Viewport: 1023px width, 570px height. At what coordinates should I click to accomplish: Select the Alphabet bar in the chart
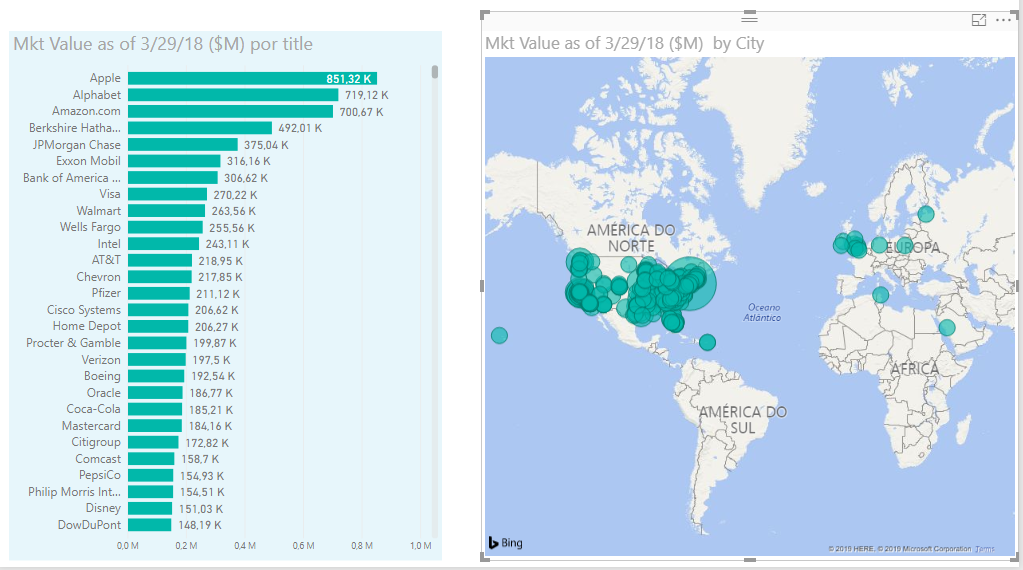(233, 95)
